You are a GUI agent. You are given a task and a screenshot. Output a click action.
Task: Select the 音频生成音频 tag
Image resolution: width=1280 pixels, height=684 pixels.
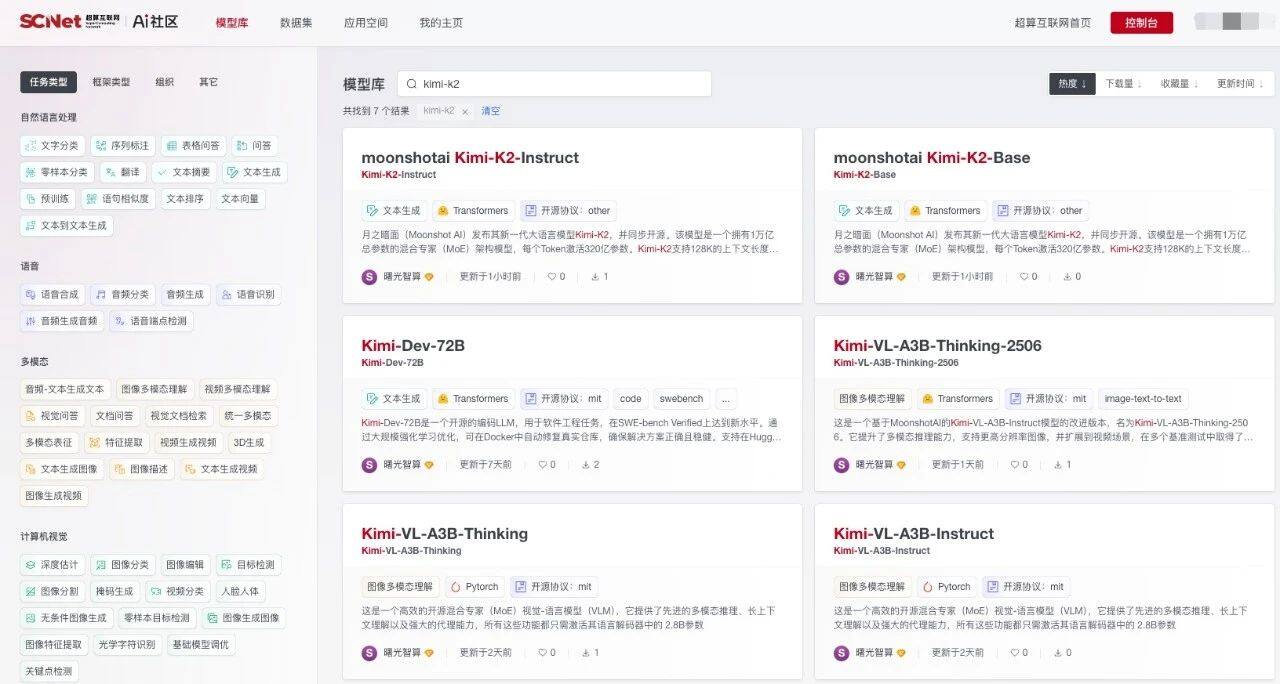click(61, 321)
